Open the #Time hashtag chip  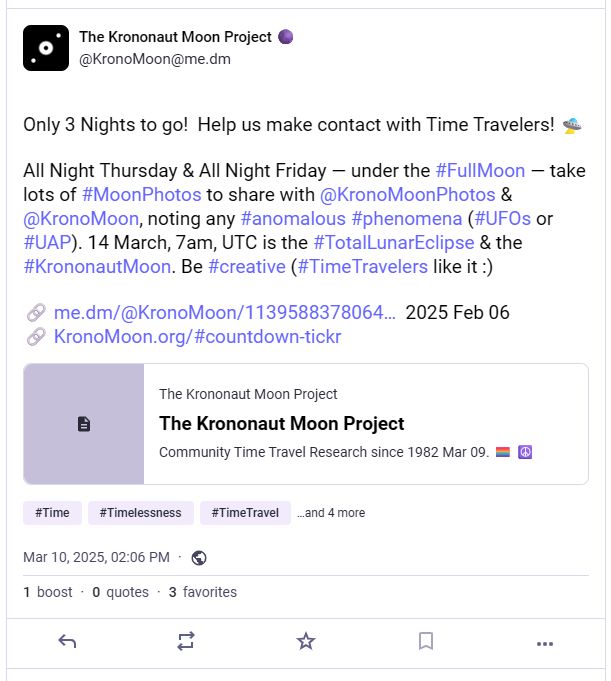pyautogui.click(x=52, y=513)
